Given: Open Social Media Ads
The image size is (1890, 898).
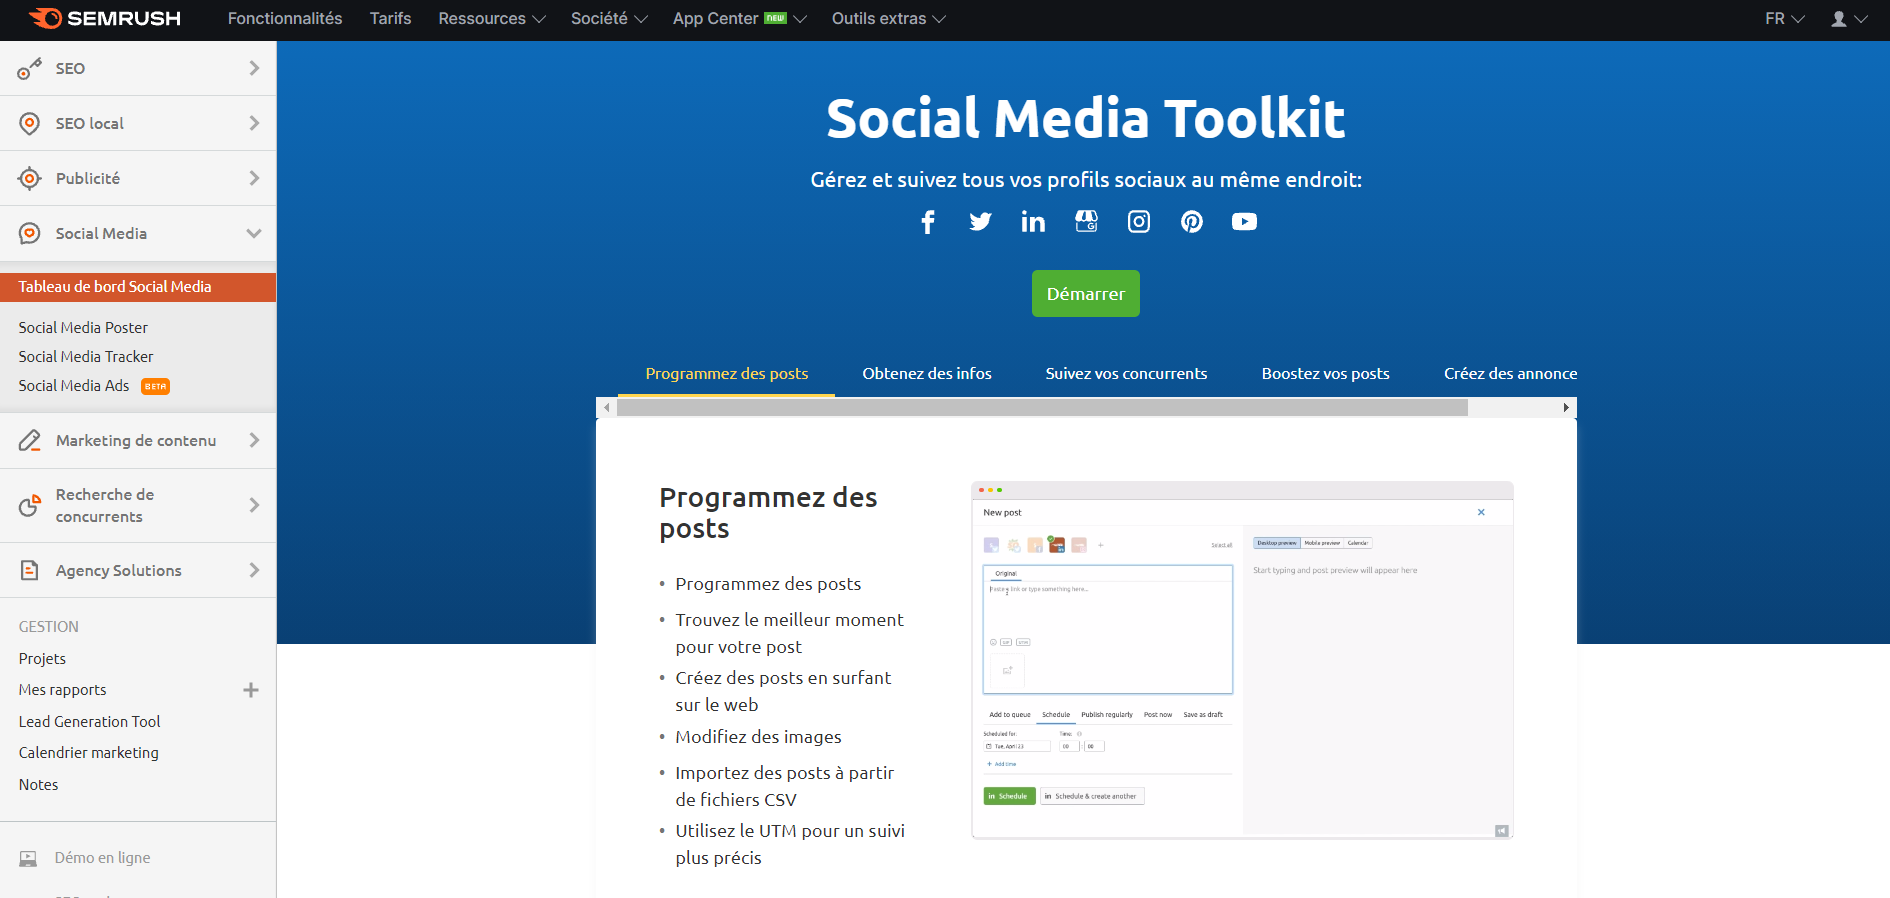Looking at the screenshot, I should (74, 386).
